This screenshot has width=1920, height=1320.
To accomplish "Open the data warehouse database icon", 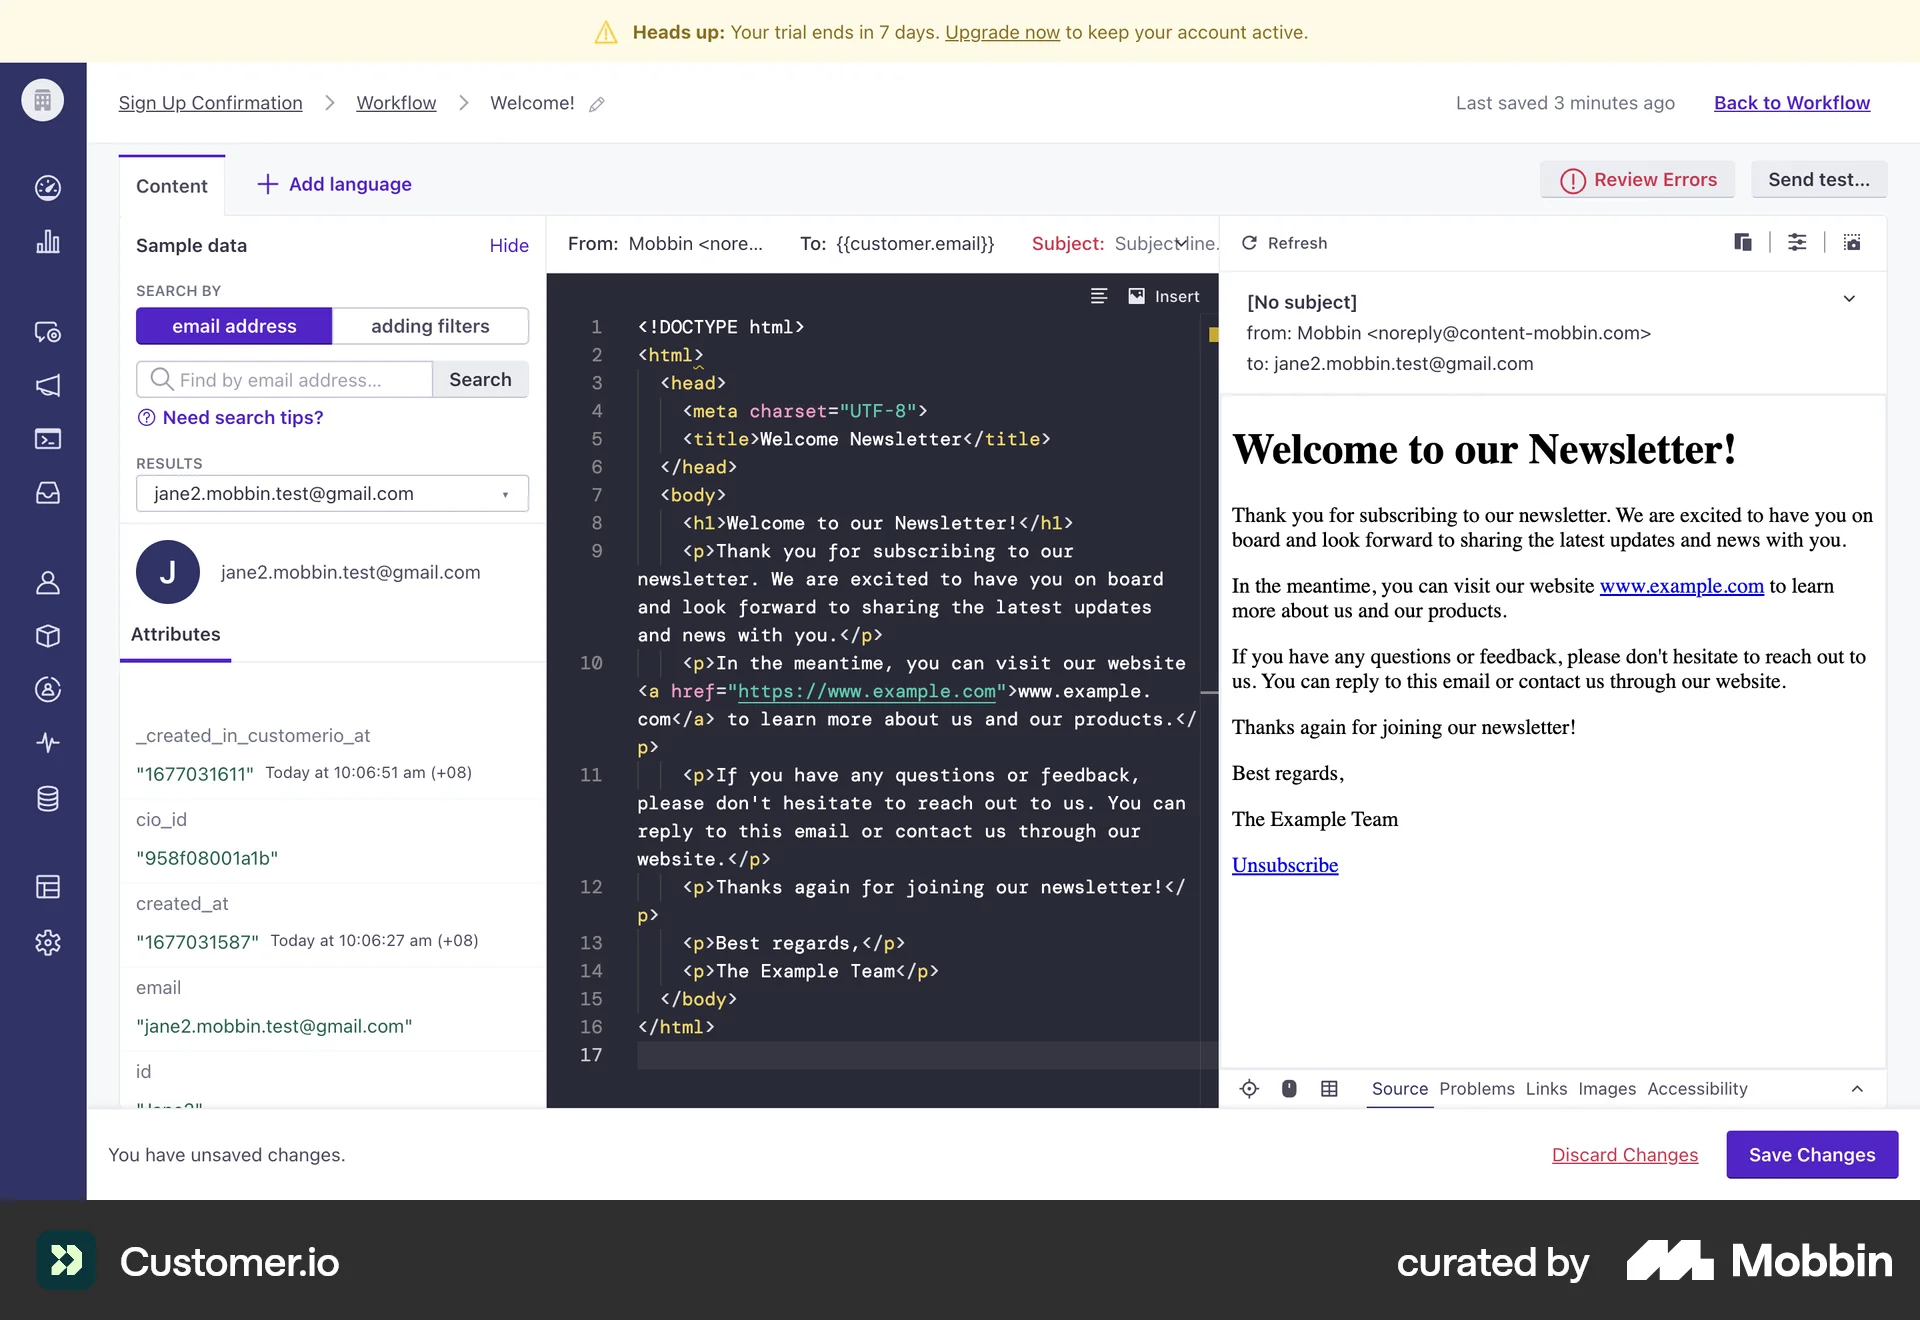I will click(x=46, y=798).
